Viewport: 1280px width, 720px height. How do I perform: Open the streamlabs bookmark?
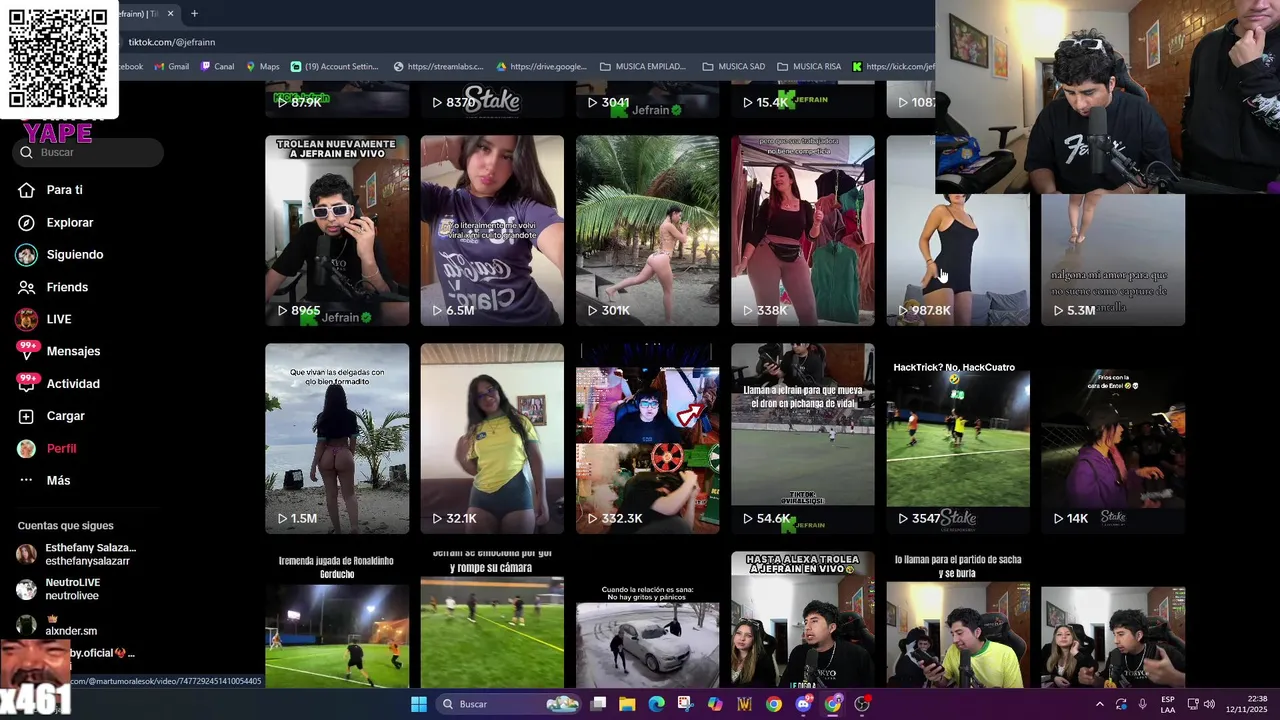click(x=438, y=67)
